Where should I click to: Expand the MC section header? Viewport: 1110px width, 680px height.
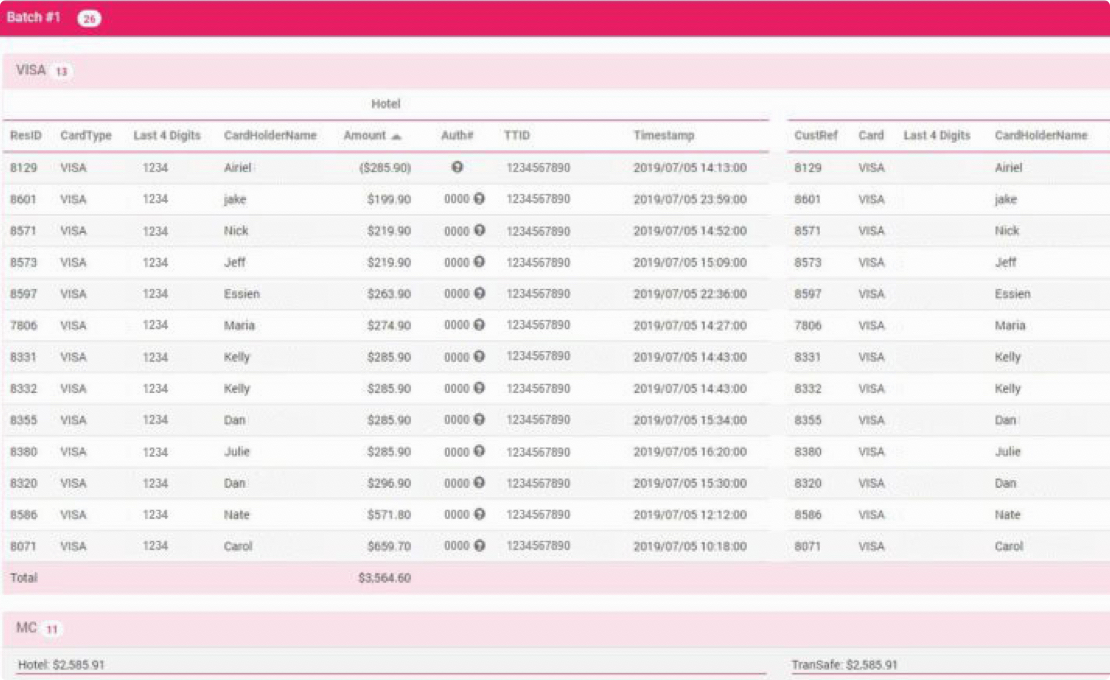(x=556, y=628)
